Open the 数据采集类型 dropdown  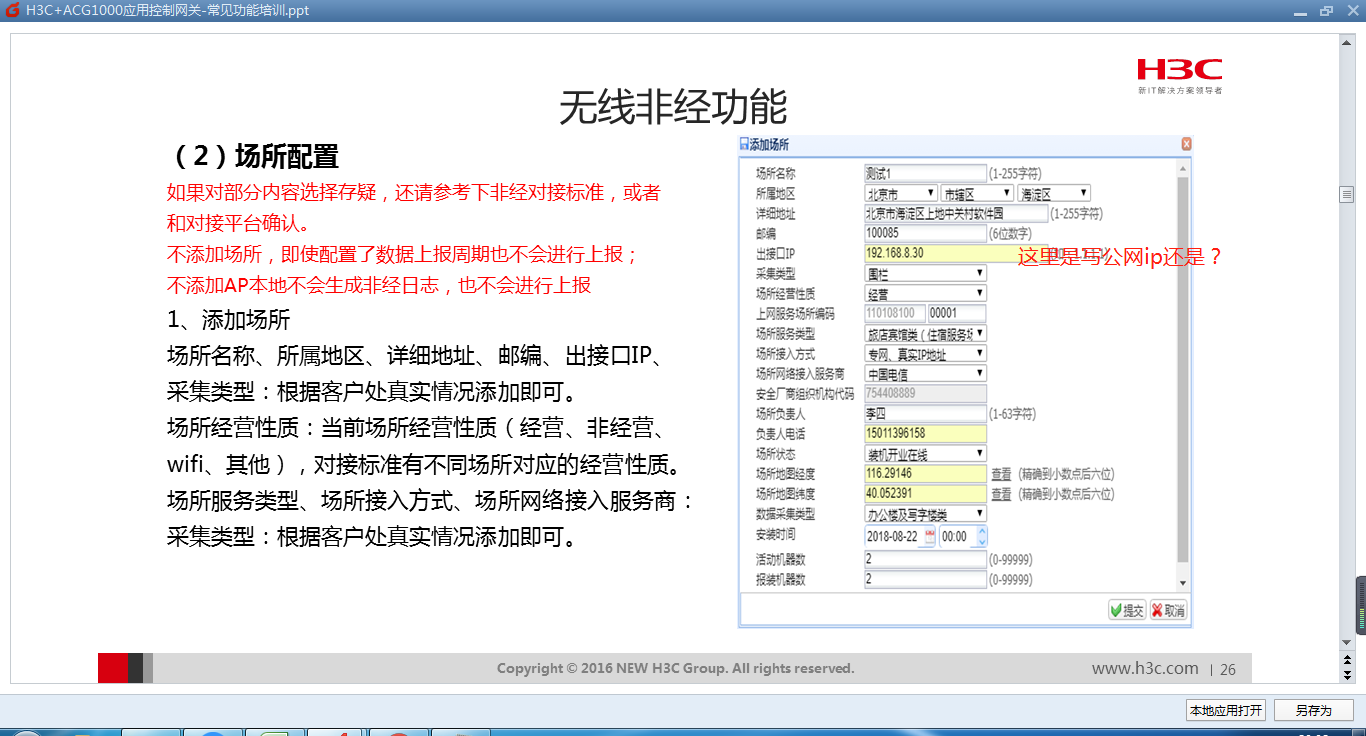926,513
